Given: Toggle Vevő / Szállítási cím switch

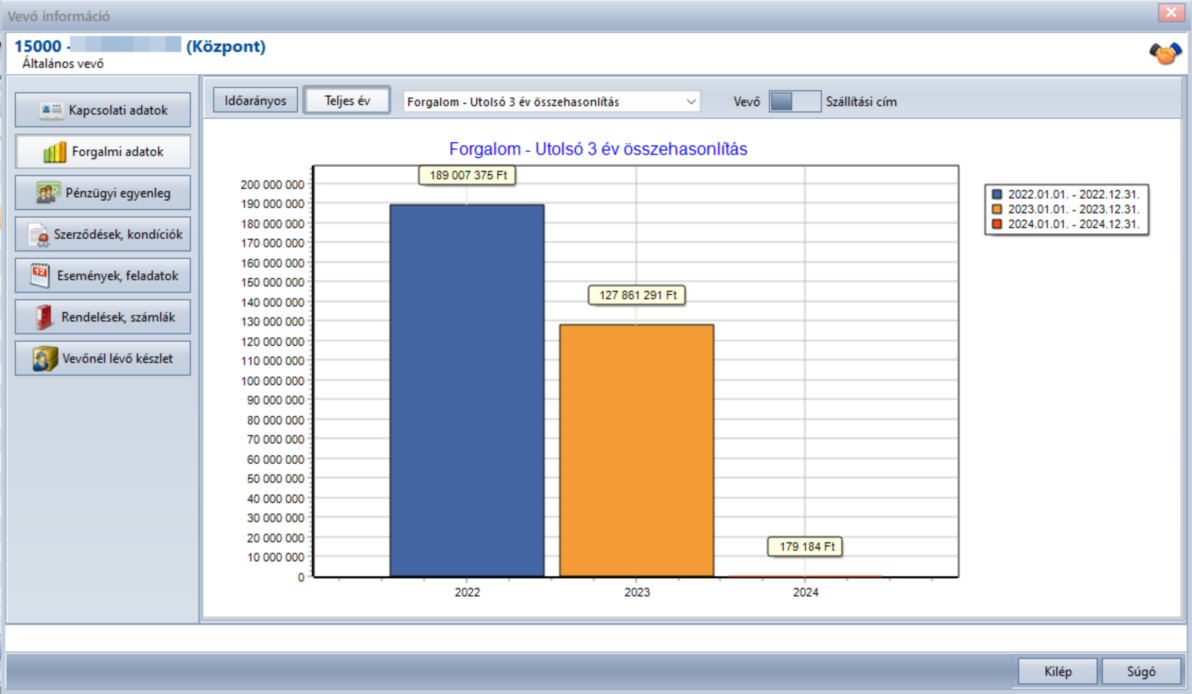Looking at the screenshot, I should tap(794, 101).
